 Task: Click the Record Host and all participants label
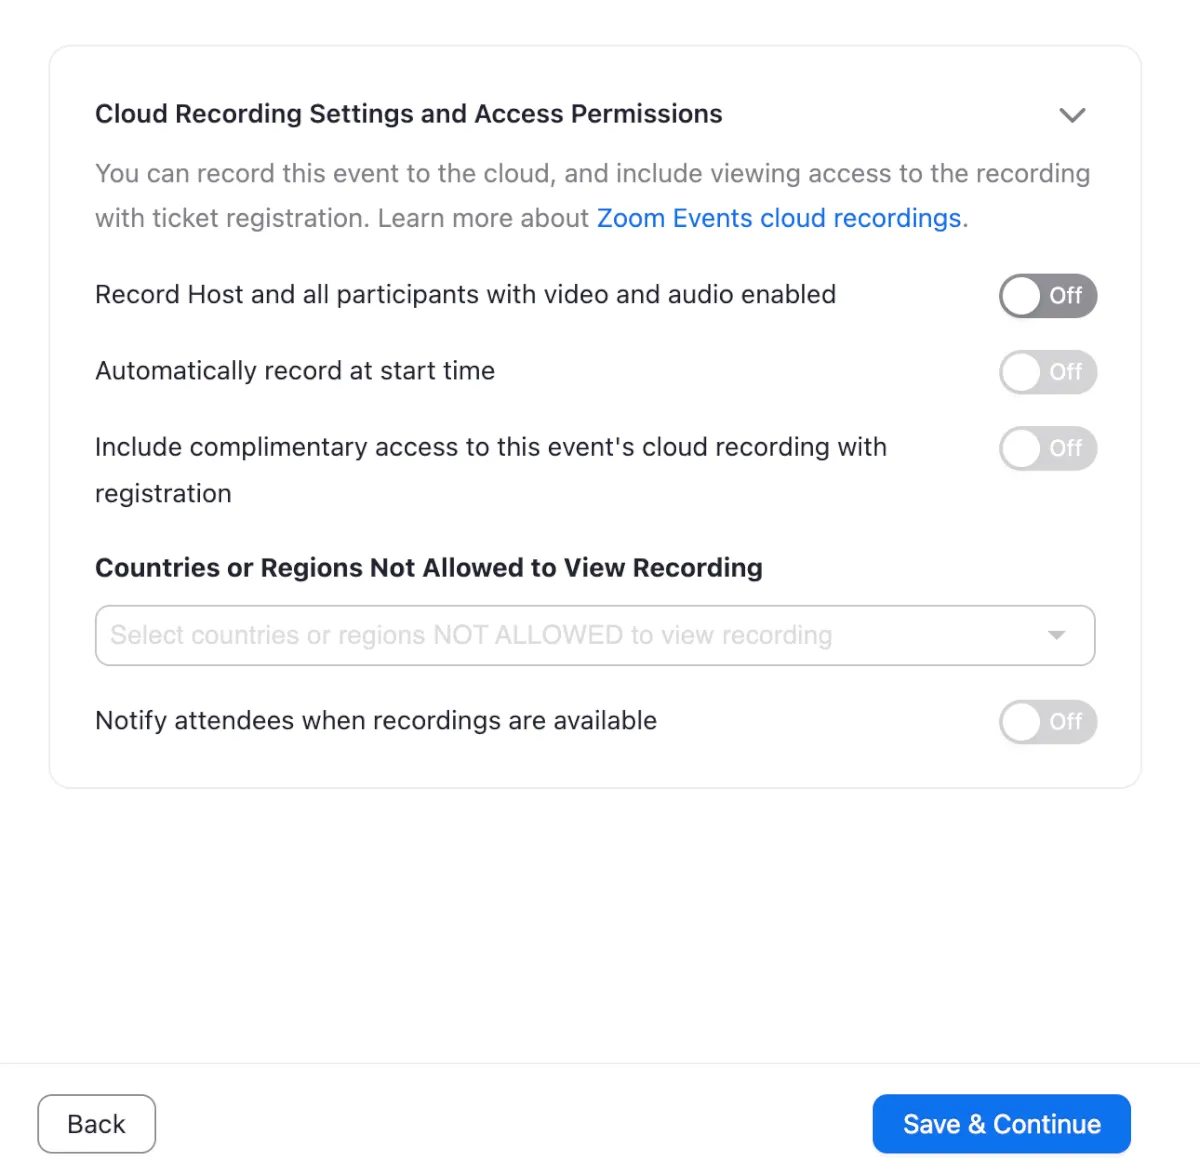click(465, 295)
